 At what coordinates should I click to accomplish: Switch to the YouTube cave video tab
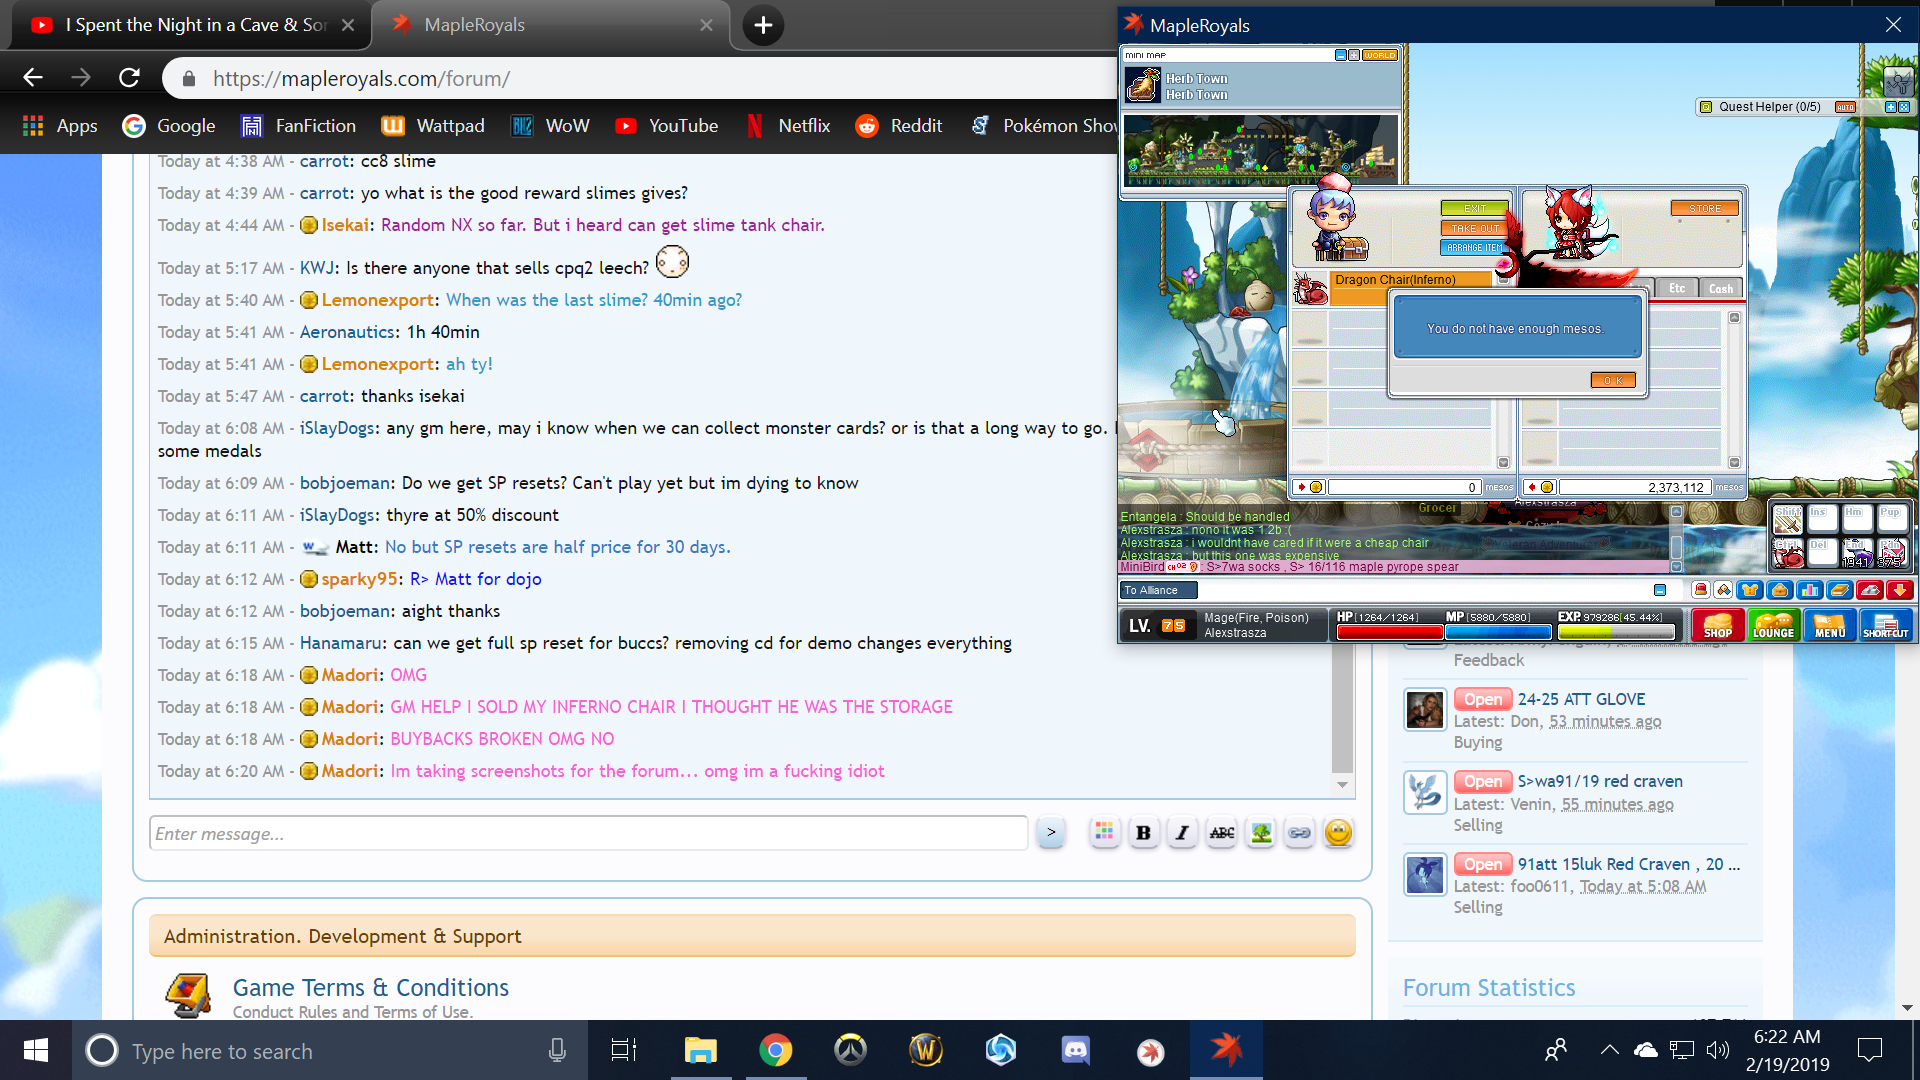(x=190, y=25)
